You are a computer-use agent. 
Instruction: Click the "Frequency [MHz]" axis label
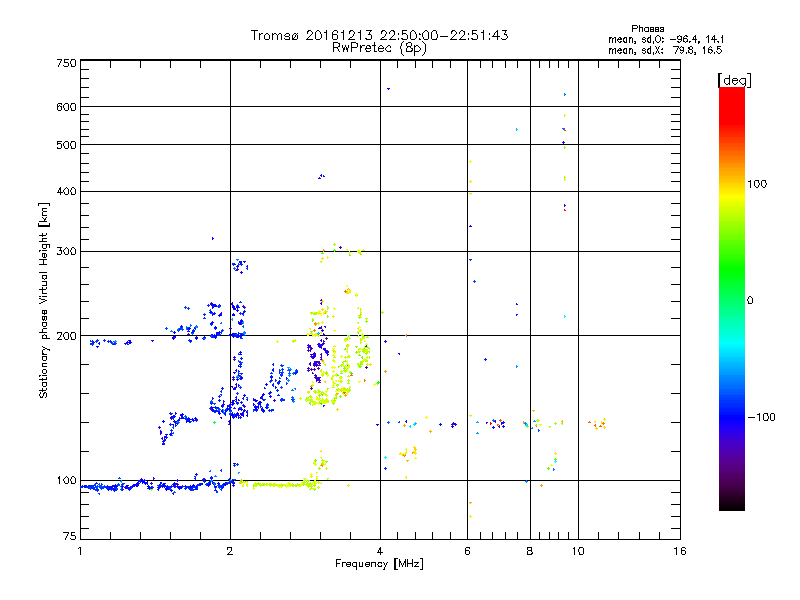click(379, 564)
